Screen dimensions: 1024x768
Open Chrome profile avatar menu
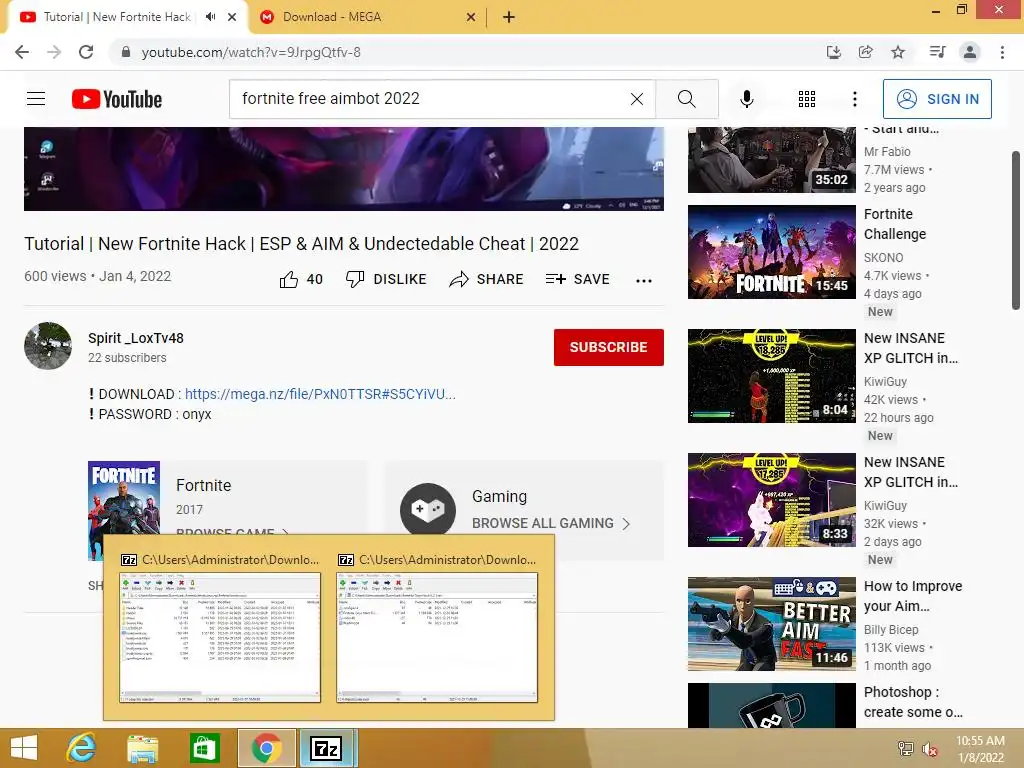point(970,52)
